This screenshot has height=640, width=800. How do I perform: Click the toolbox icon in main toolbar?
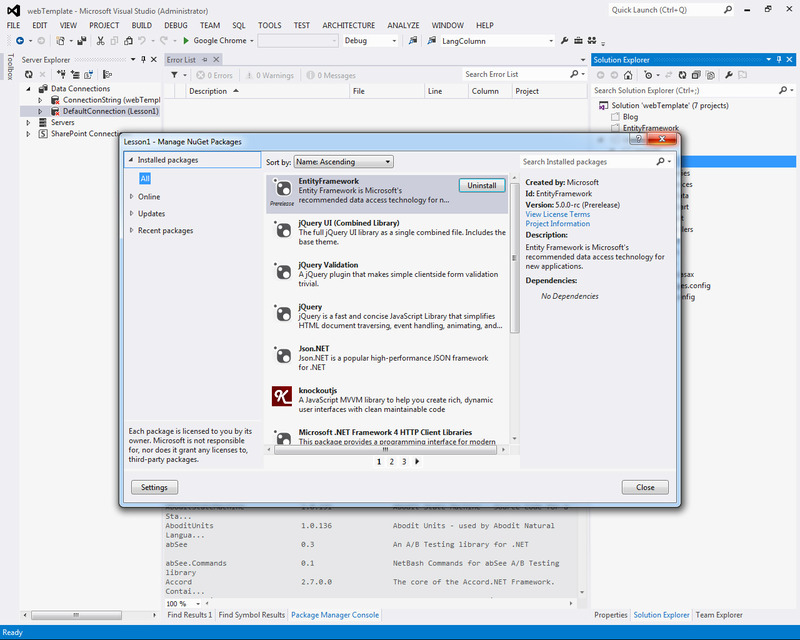click(578, 40)
